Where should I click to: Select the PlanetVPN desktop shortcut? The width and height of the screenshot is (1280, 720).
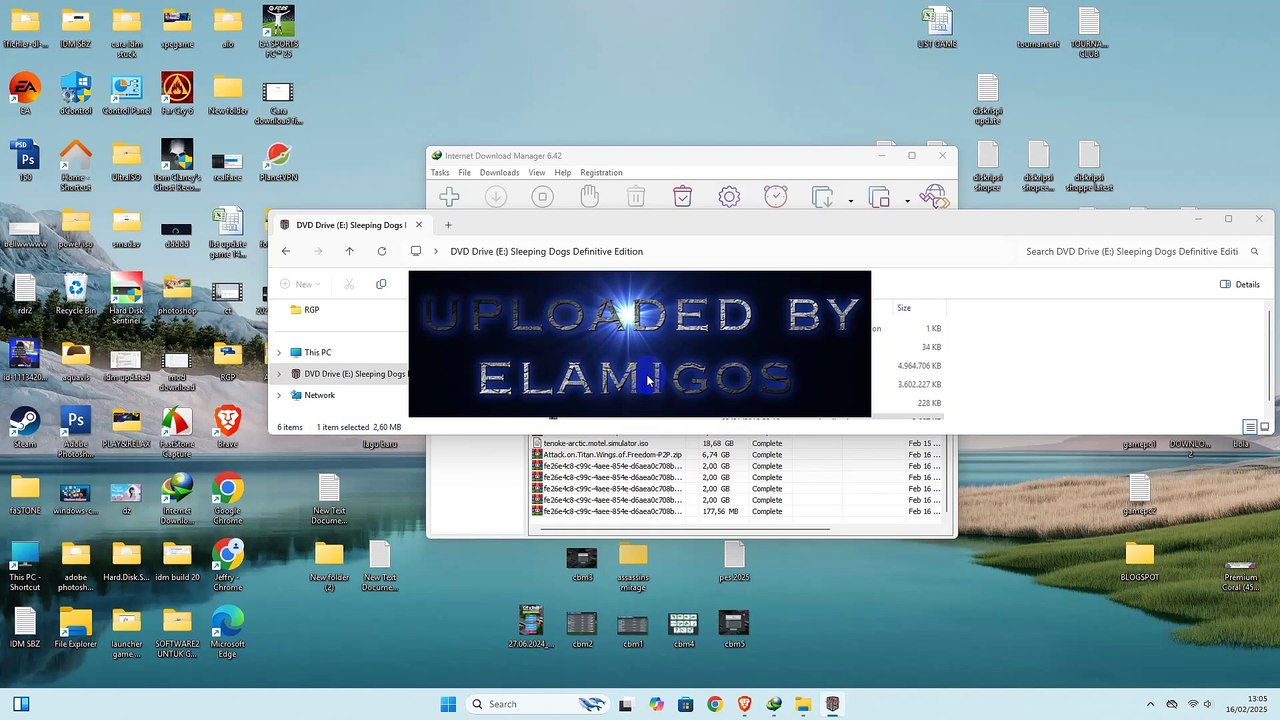pos(278,162)
